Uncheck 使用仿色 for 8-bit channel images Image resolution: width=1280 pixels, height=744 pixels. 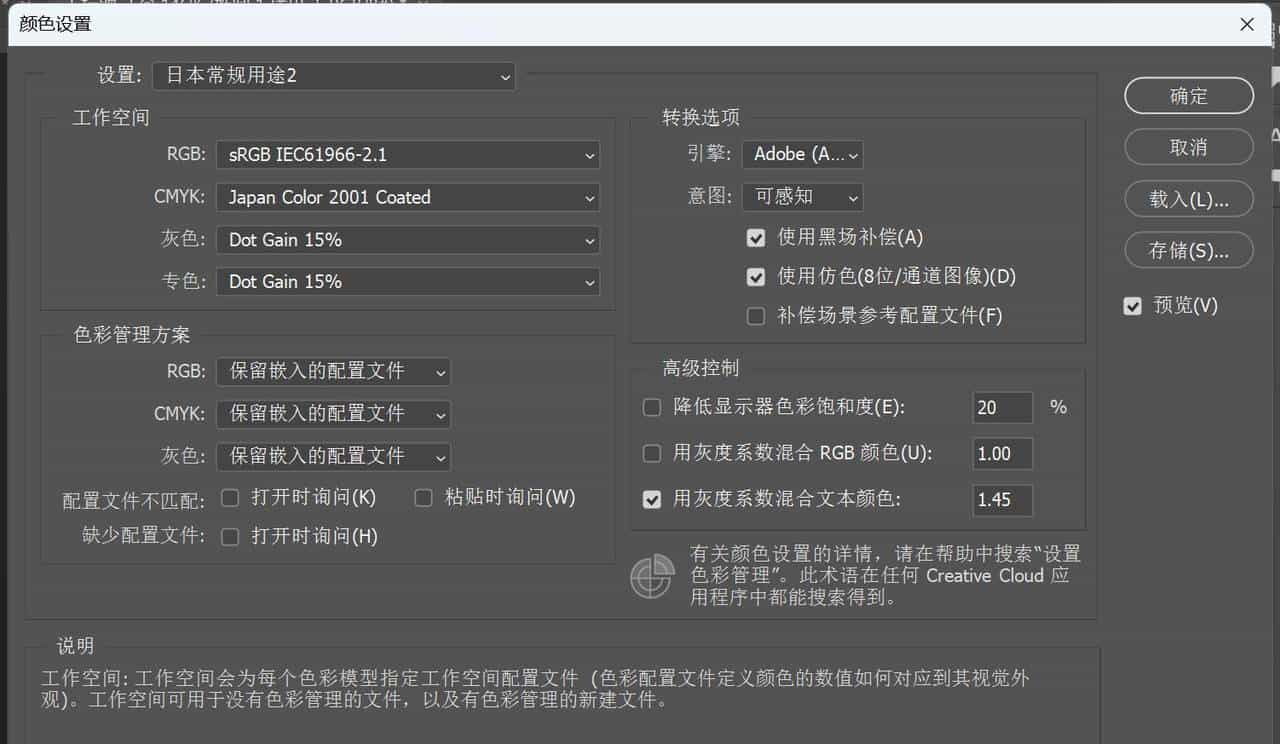[x=756, y=277]
